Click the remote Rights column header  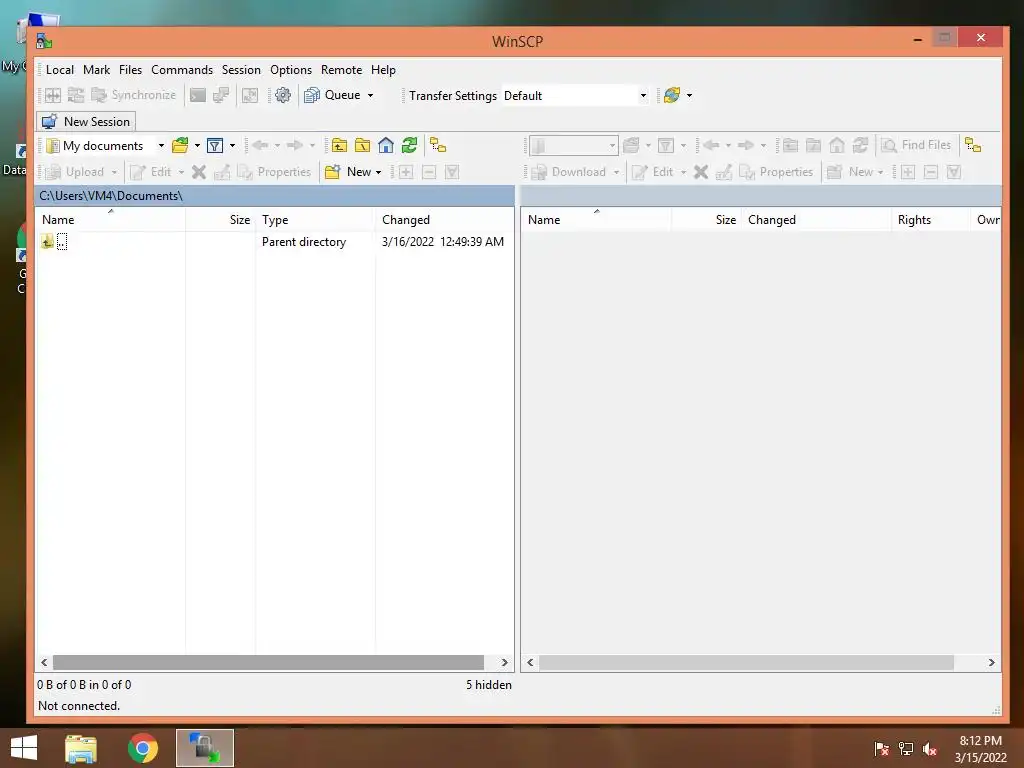point(930,220)
